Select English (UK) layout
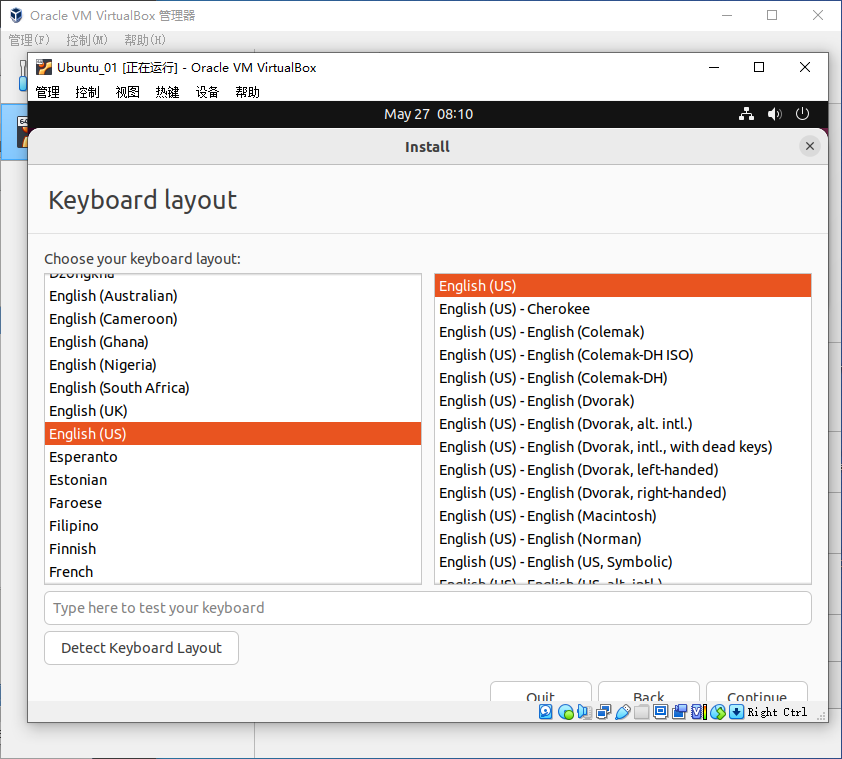 coord(233,411)
